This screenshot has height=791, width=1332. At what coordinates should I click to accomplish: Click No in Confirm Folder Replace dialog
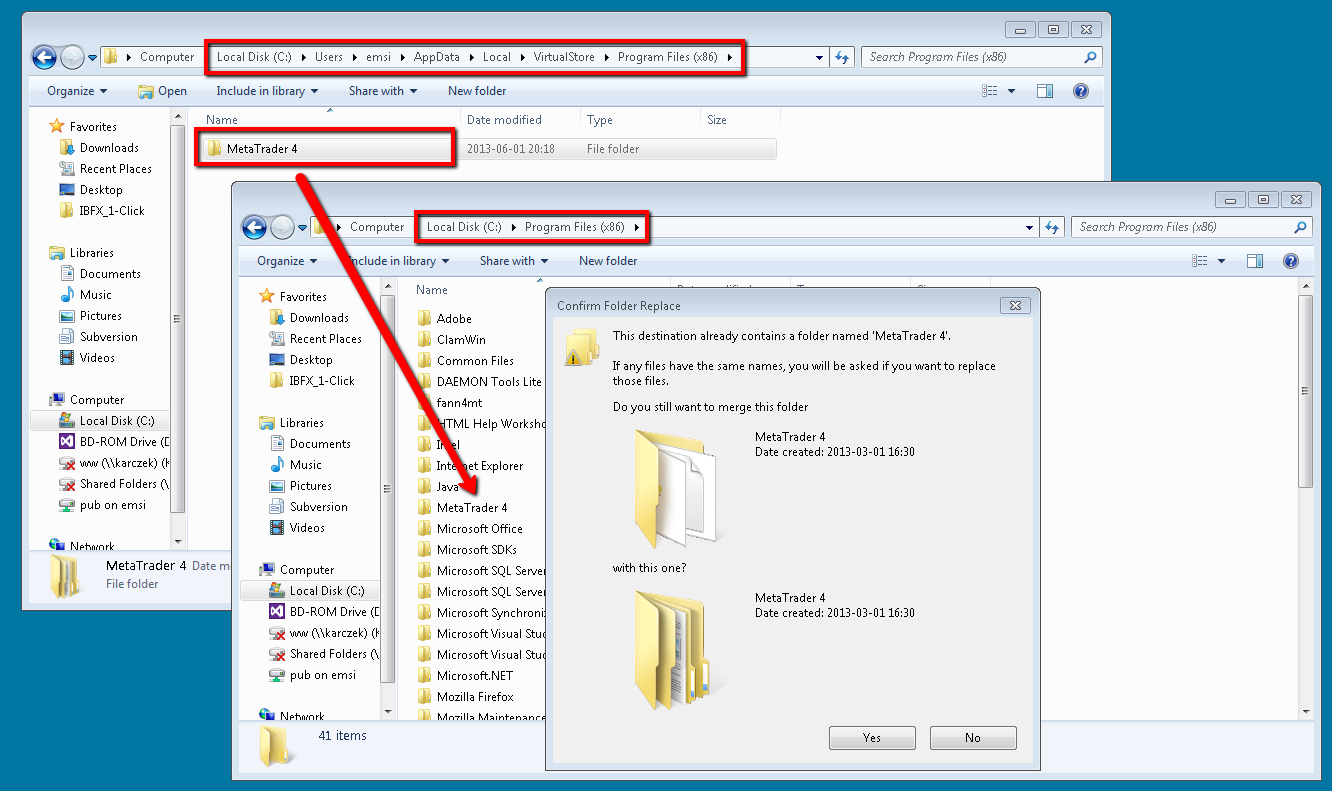(x=972, y=738)
